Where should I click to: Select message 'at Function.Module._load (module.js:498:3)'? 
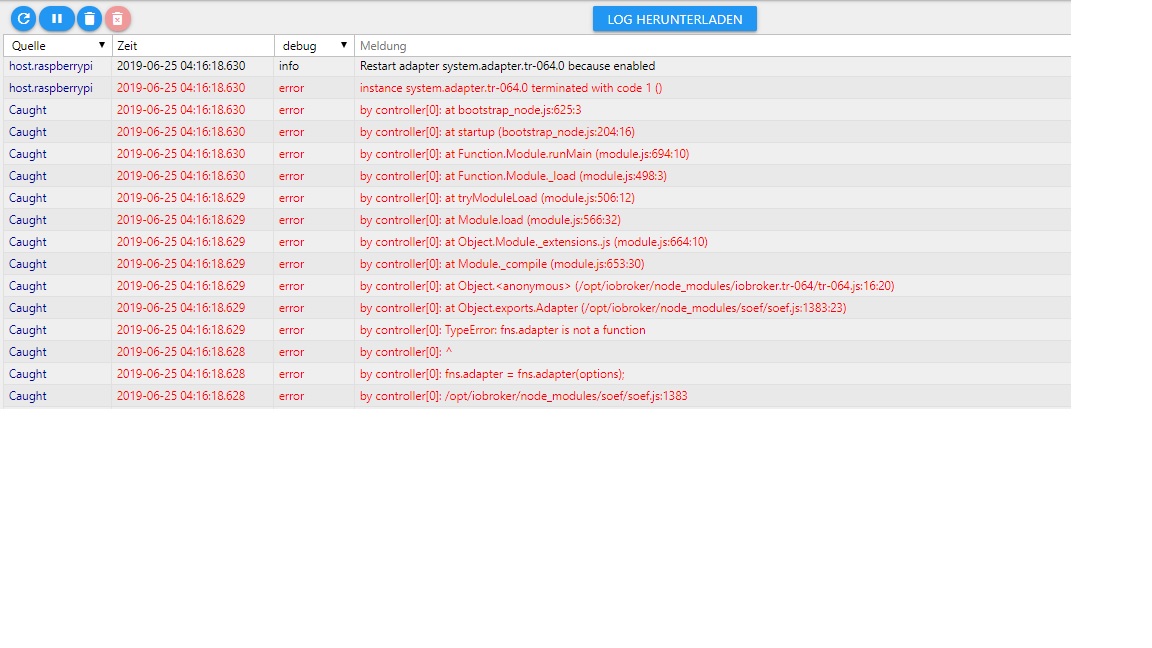[x=514, y=176]
